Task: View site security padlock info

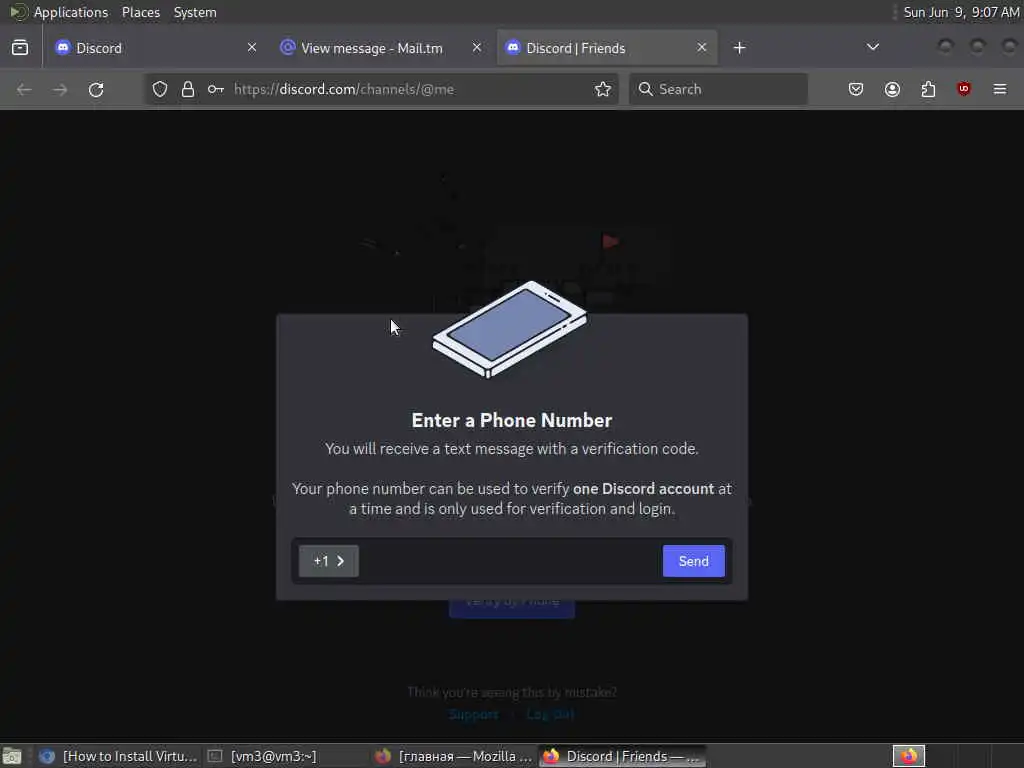Action: point(188,89)
